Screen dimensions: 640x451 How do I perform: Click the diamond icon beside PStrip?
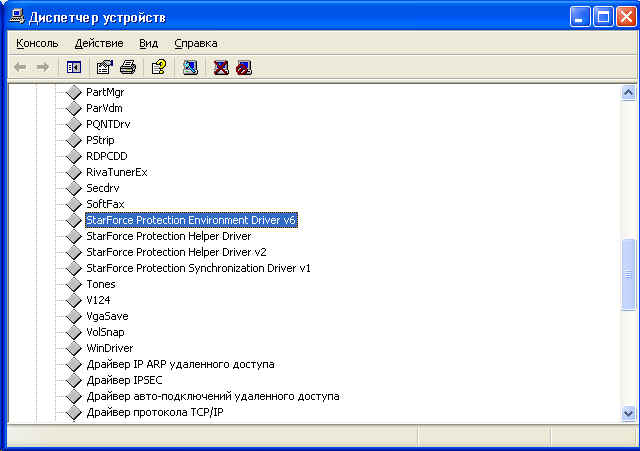74,140
